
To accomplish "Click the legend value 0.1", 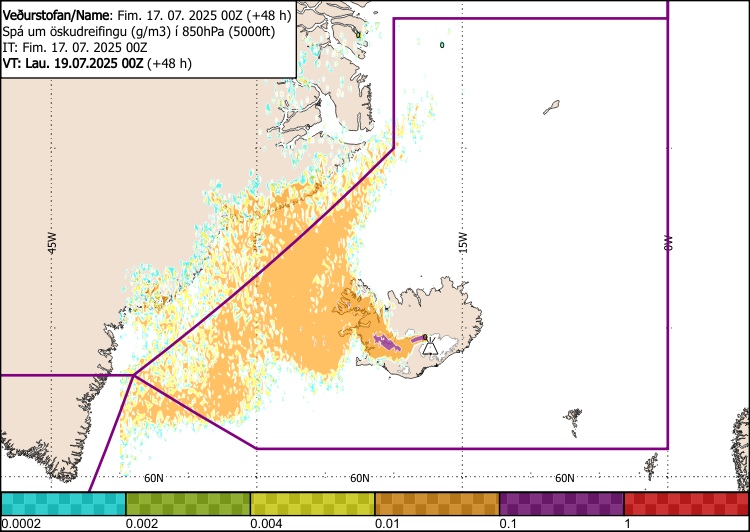I will [x=508, y=523].
